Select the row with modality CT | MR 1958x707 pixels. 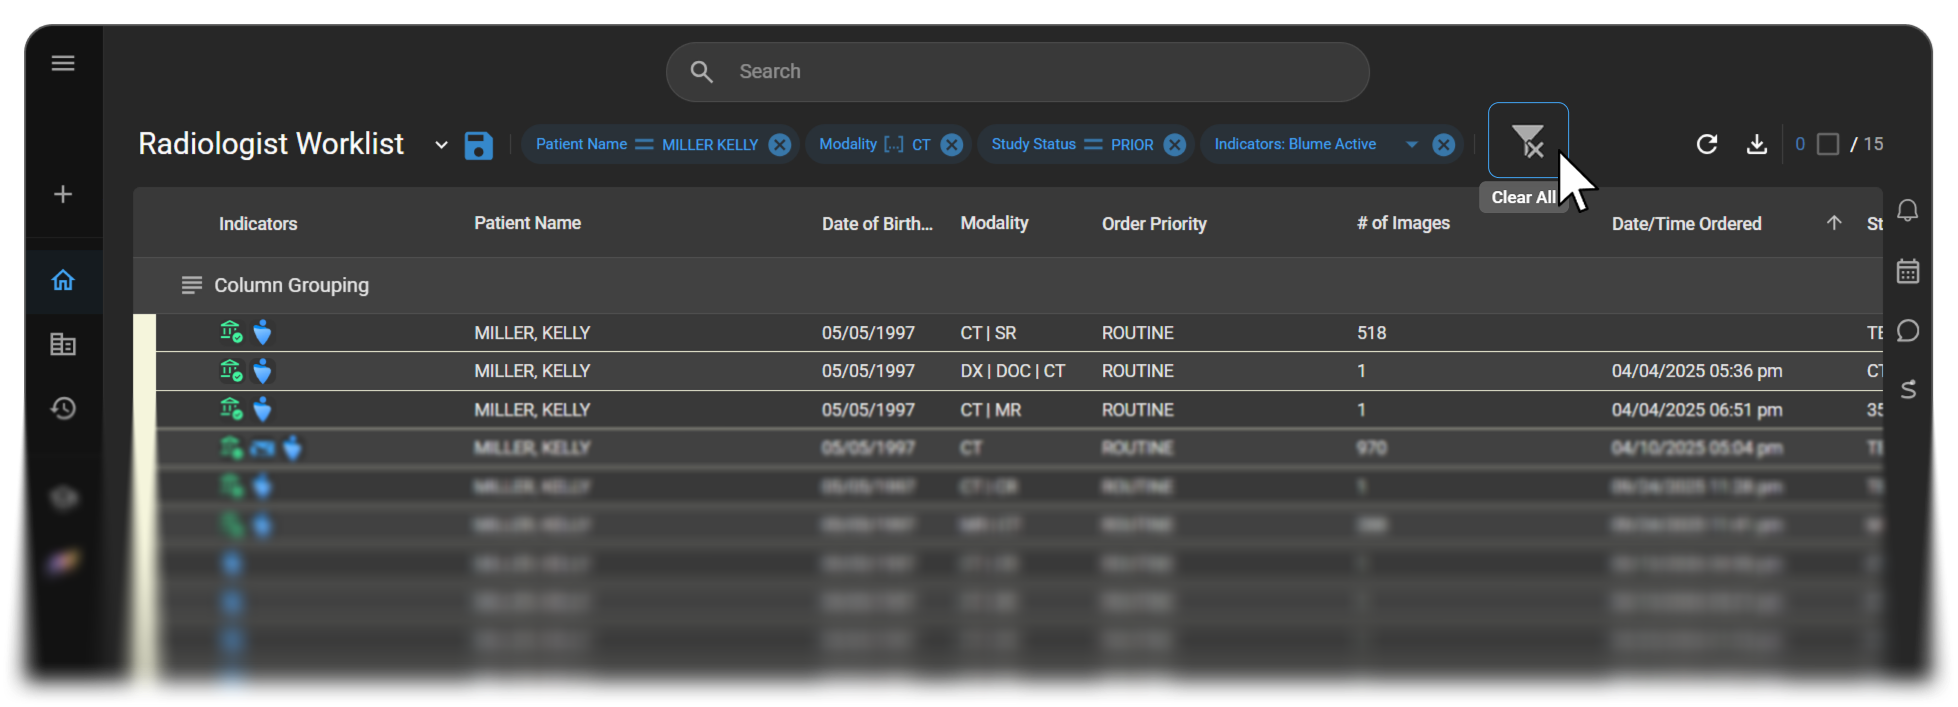click(x=1018, y=410)
